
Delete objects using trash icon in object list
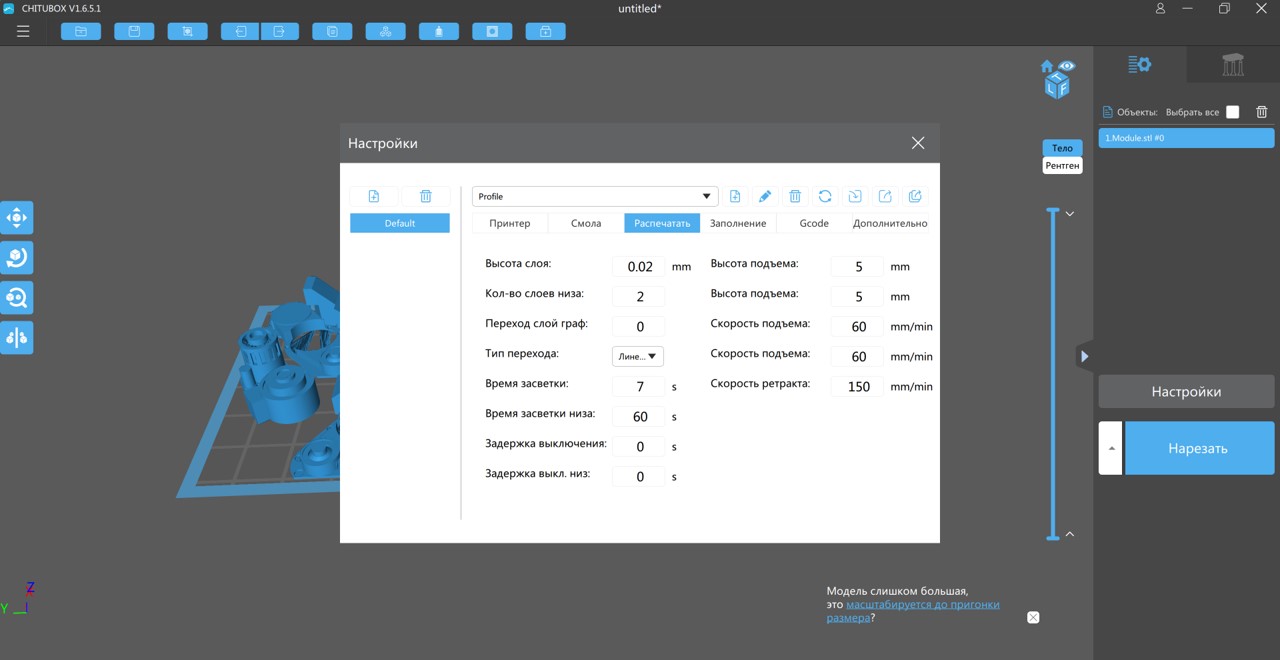(1262, 112)
